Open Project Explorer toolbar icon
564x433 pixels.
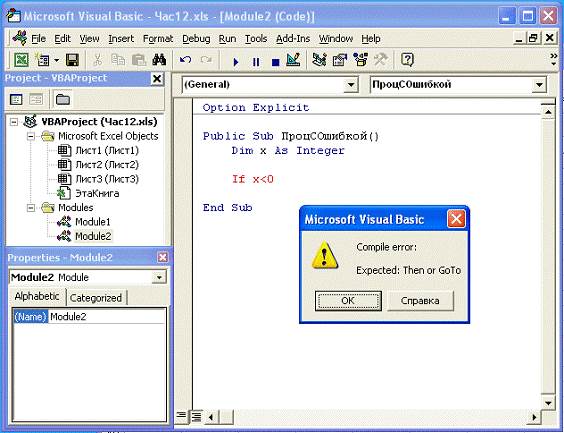[319, 60]
